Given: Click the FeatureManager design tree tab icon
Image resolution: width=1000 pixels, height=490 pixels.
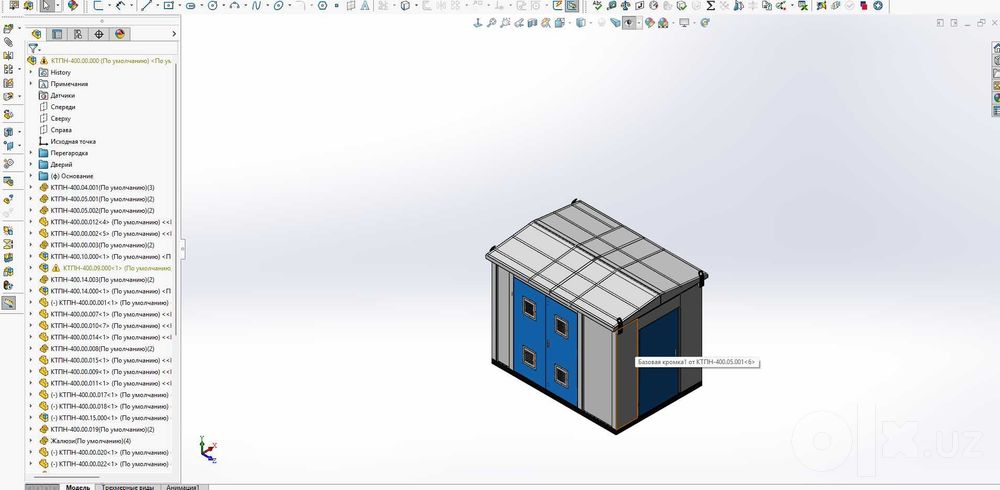Looking at the screenshot, I should point(36,34).
